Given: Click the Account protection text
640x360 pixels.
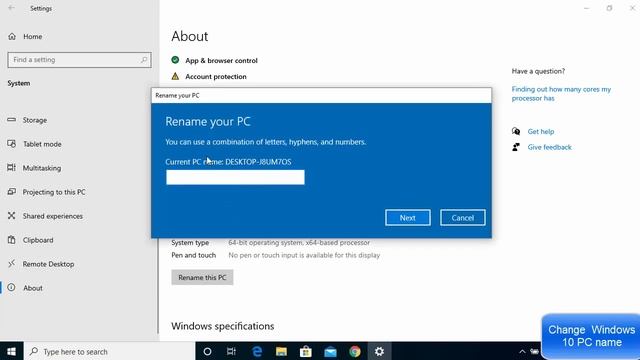Looking at the screenshot, I should click(216, 76).
